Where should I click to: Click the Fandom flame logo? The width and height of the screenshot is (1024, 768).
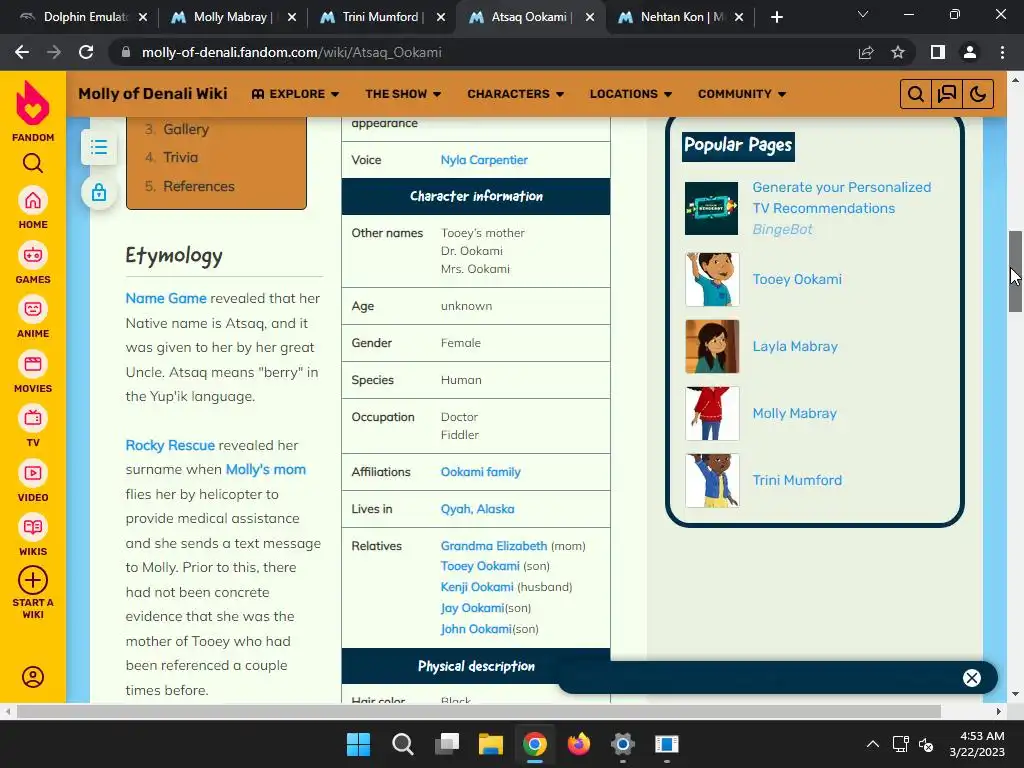point(33,103)
